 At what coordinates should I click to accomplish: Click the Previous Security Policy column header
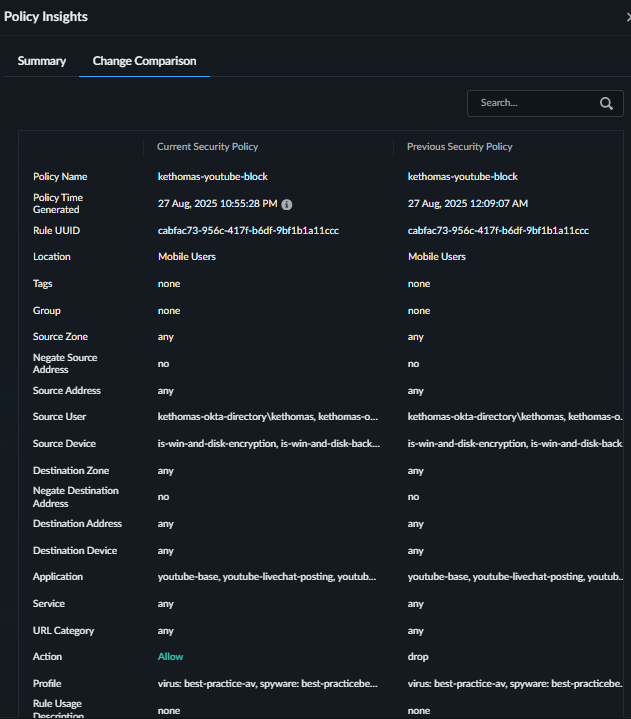460,147
